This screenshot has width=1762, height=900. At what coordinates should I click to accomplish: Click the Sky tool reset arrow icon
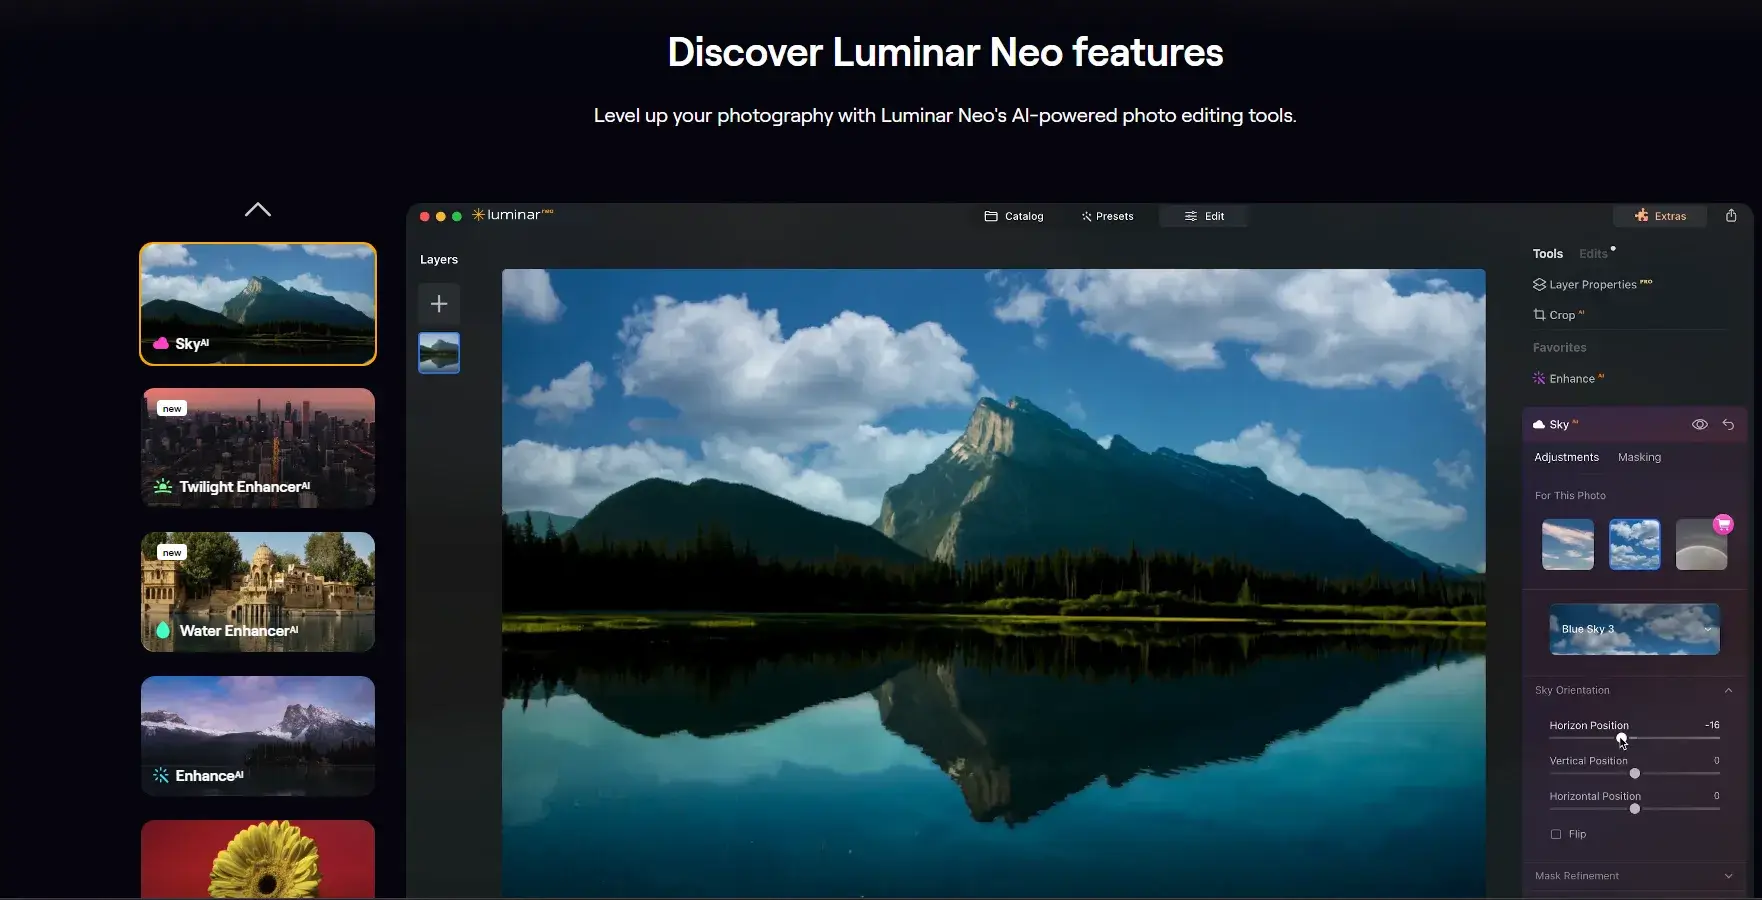[1728, 425]
